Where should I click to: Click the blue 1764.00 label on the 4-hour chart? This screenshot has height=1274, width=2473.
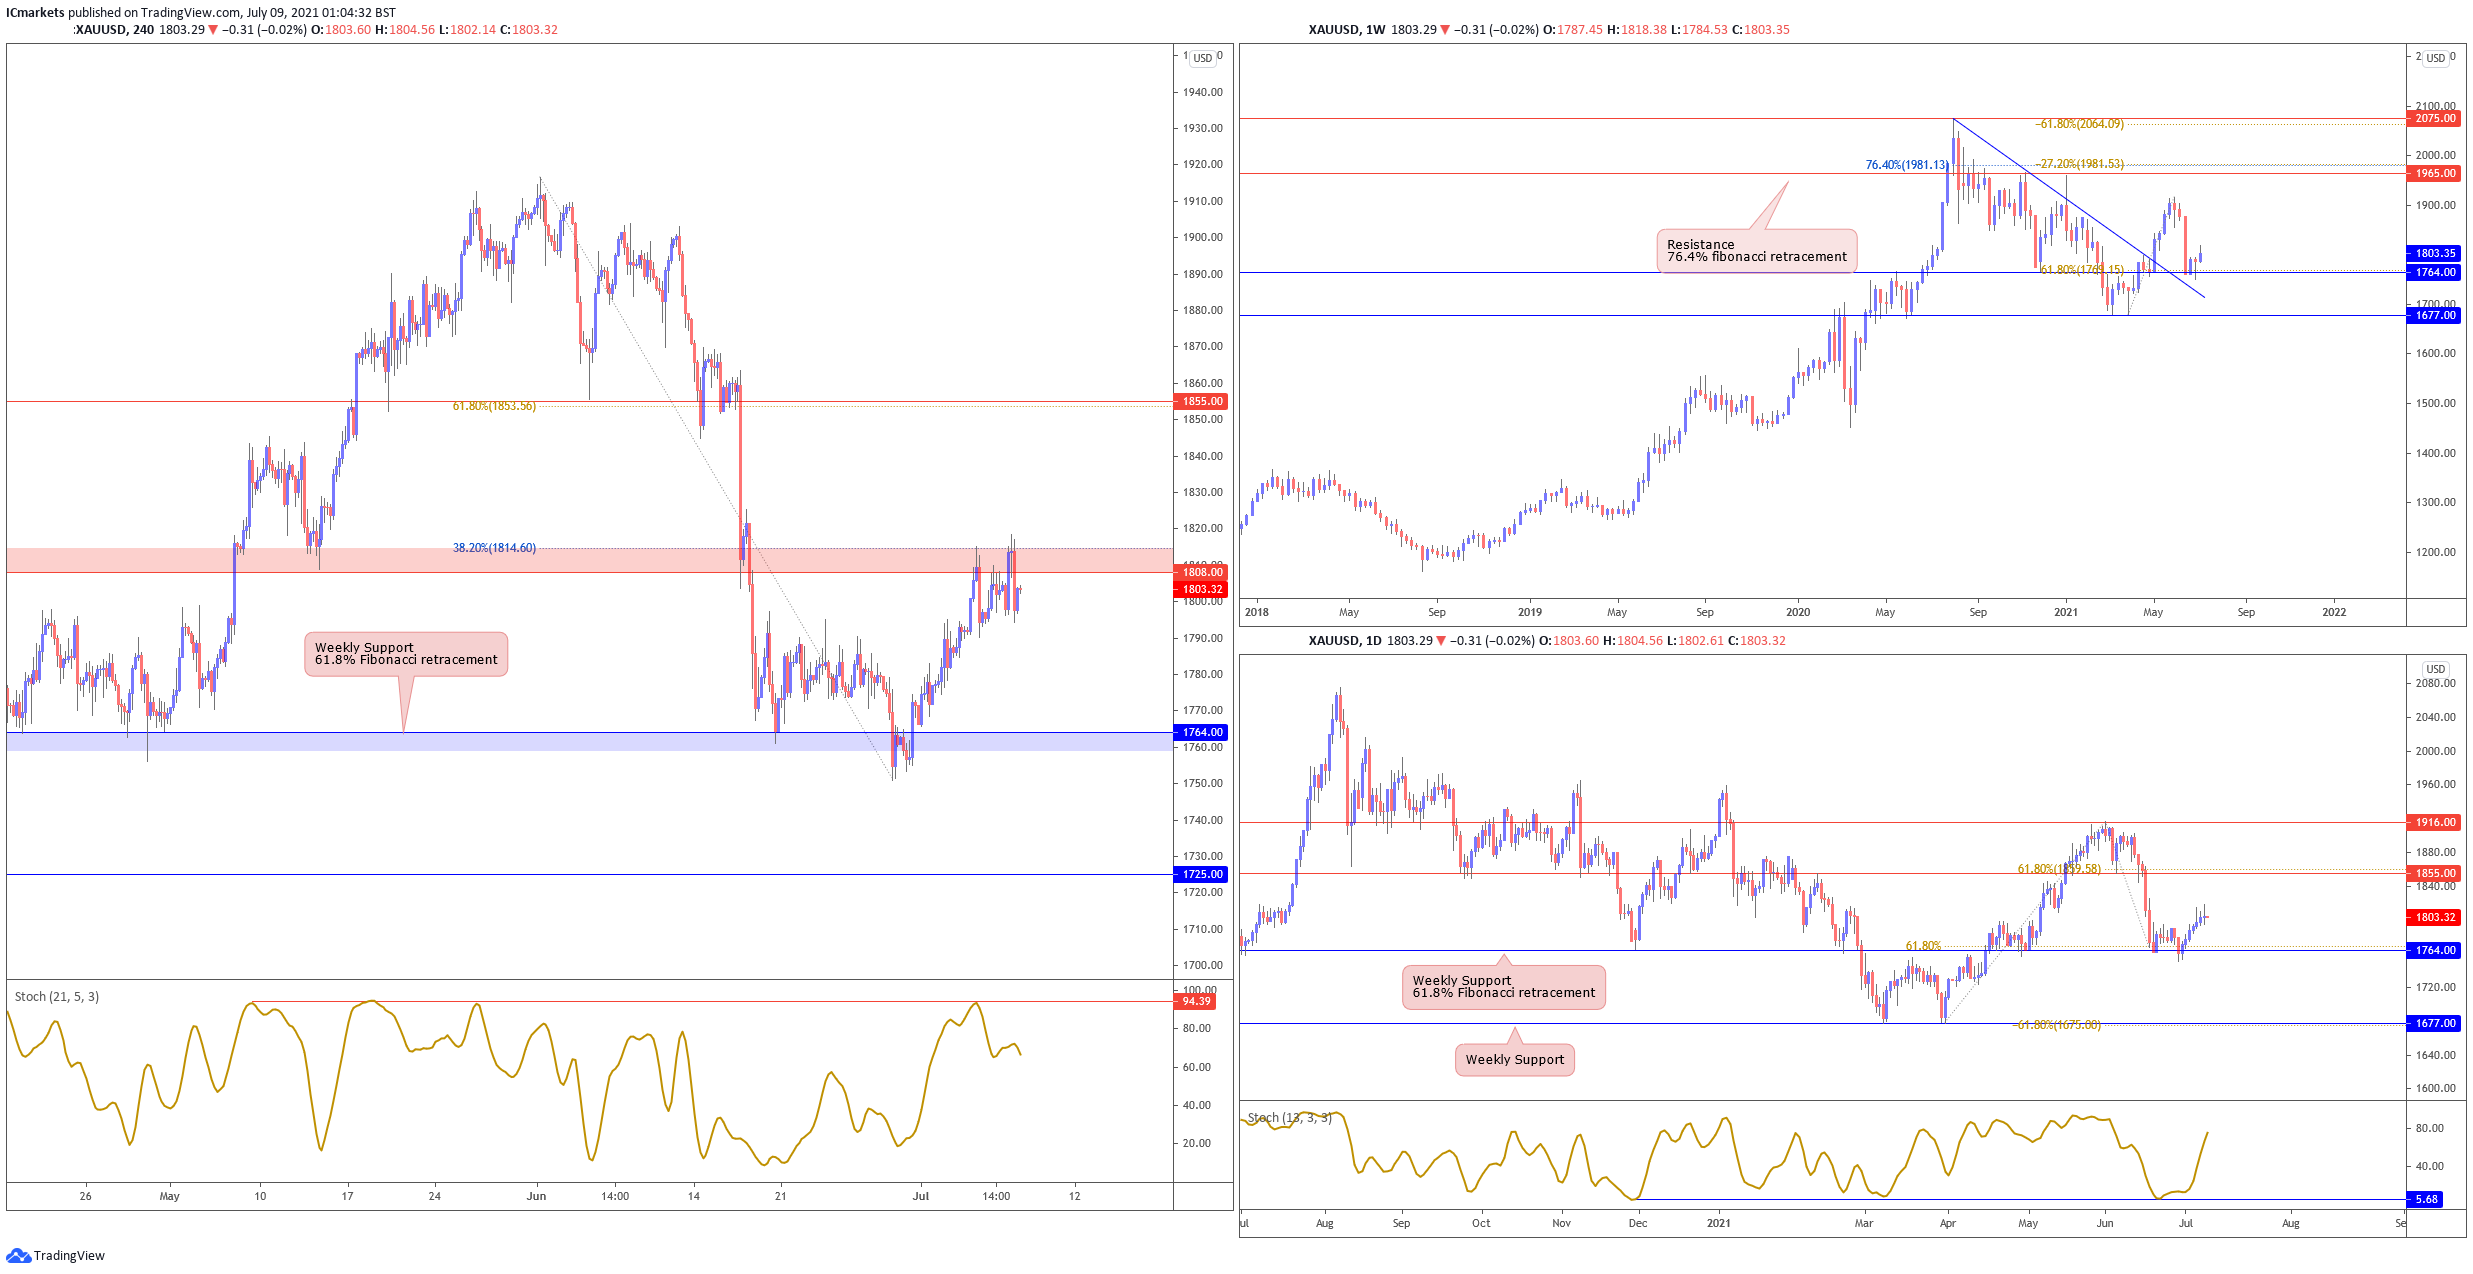(1203, 732)
